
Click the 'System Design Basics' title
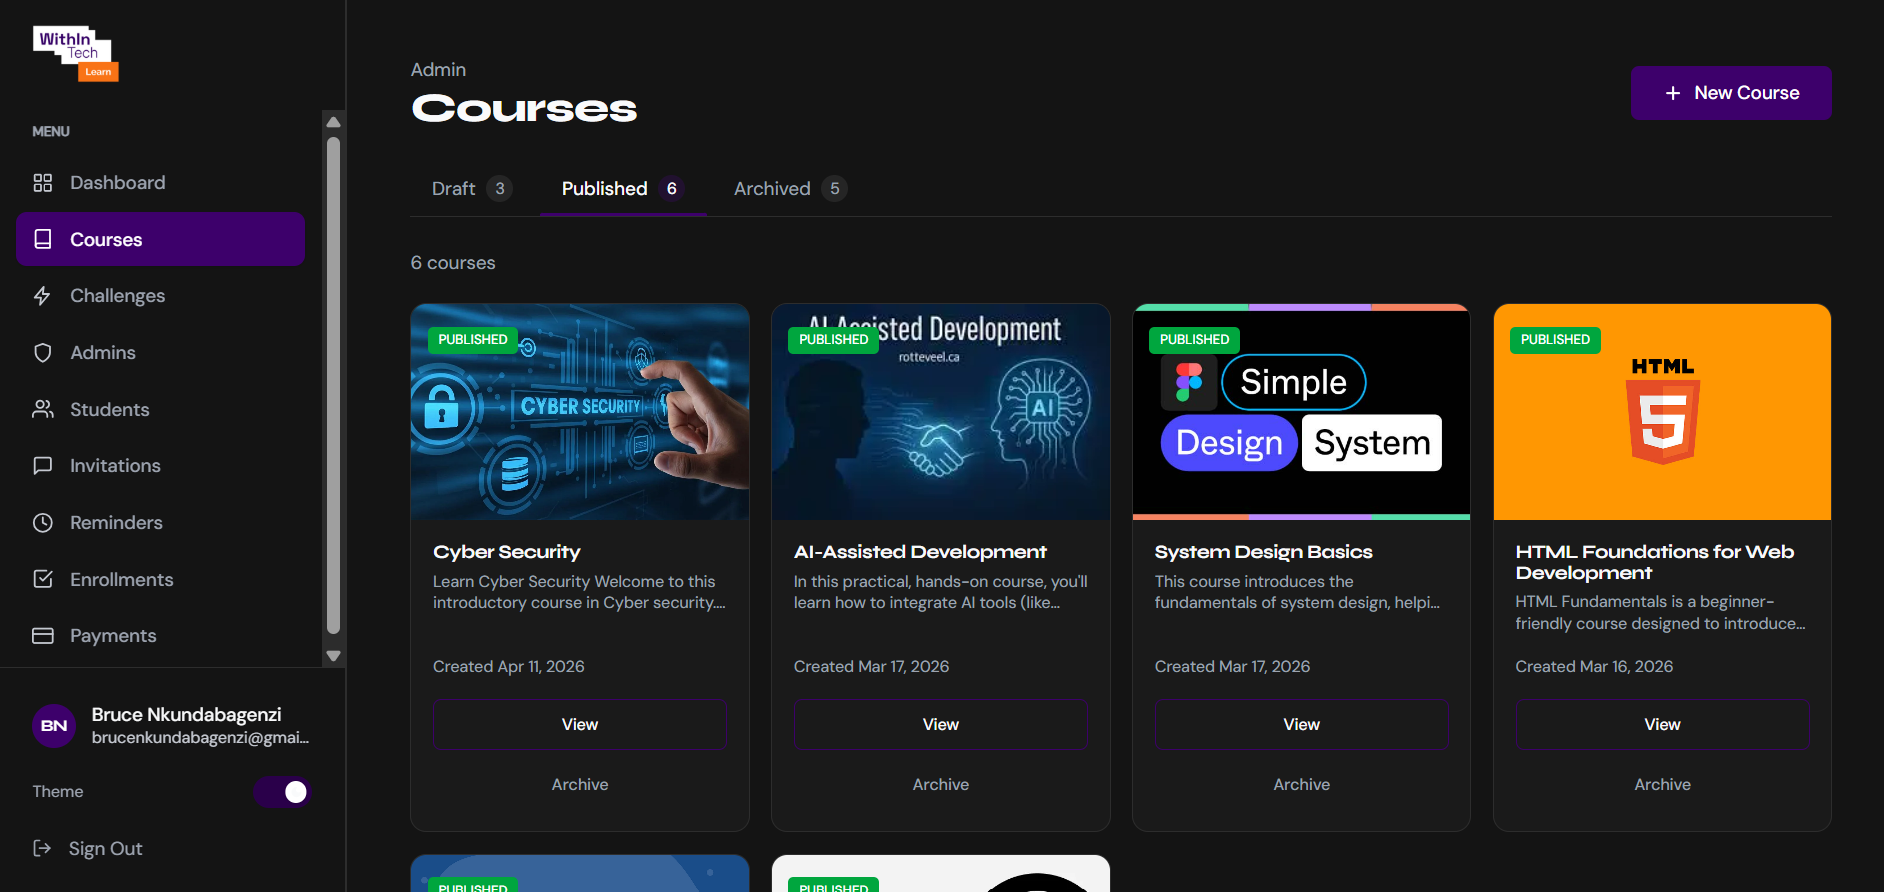click(1264, 552)
